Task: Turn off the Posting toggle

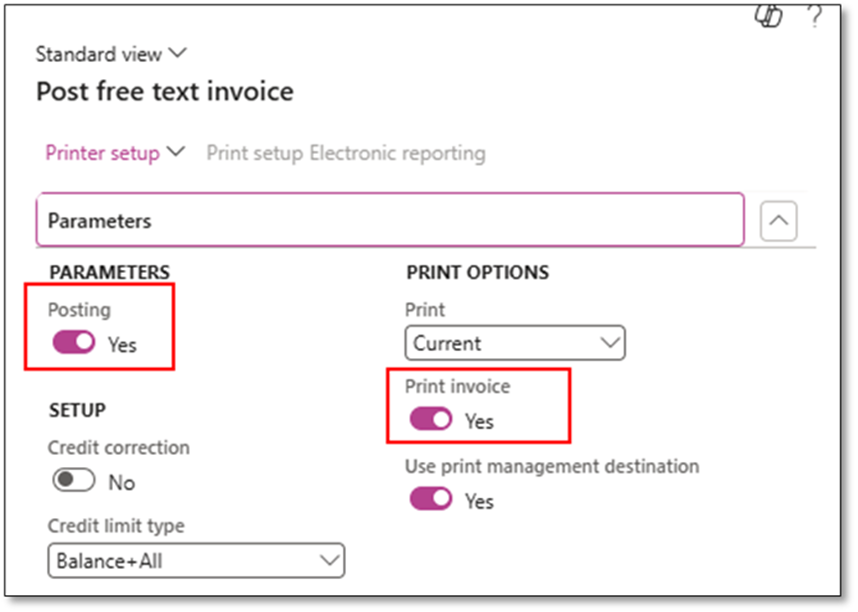Action: click(x=74, y=344)
